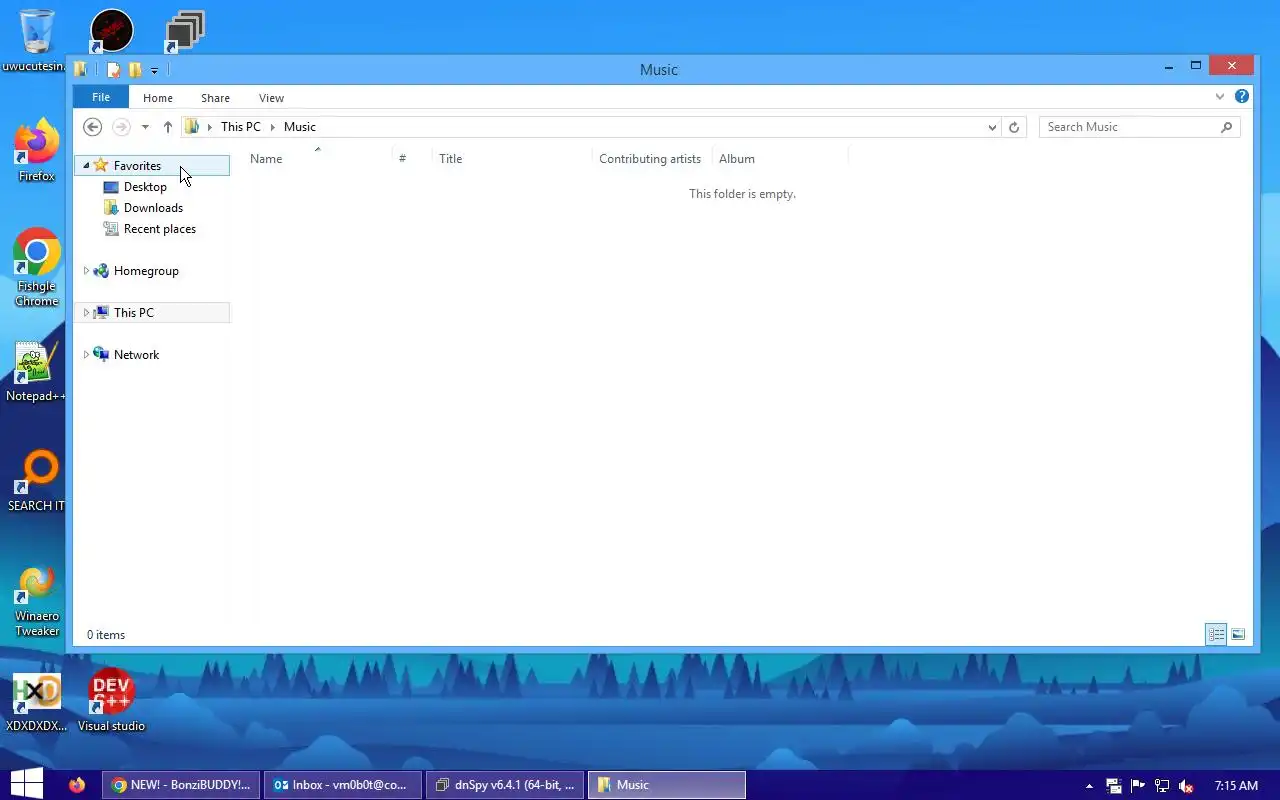1280x800 pixels.
Task: Click the New folder icon in title bar
Action: [x=135, y=70]
